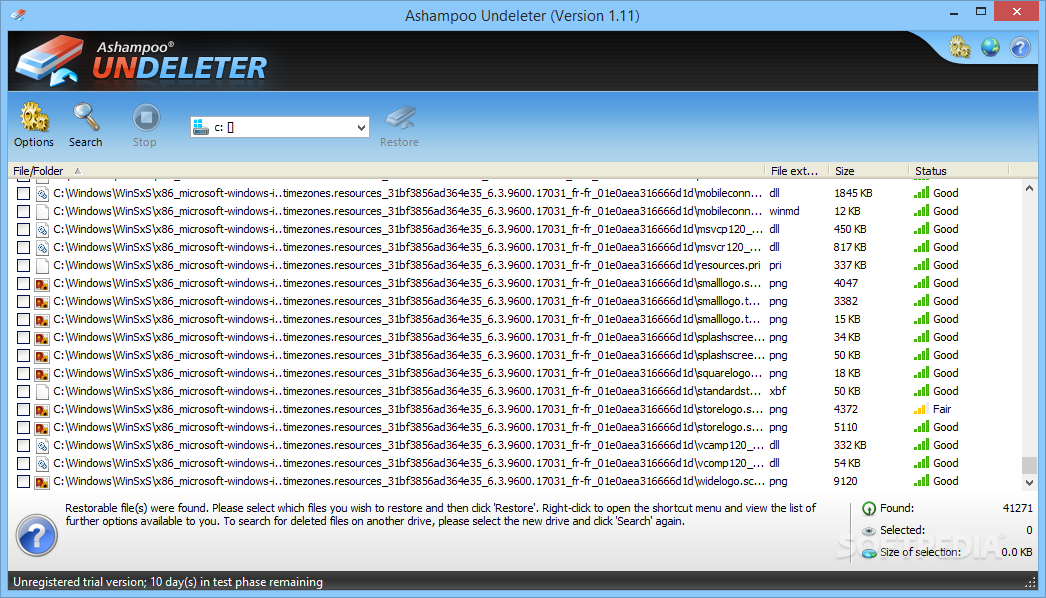The image size is (1046, 598).
Task: Click the 817 KB size cell
Action: [850, 247]
